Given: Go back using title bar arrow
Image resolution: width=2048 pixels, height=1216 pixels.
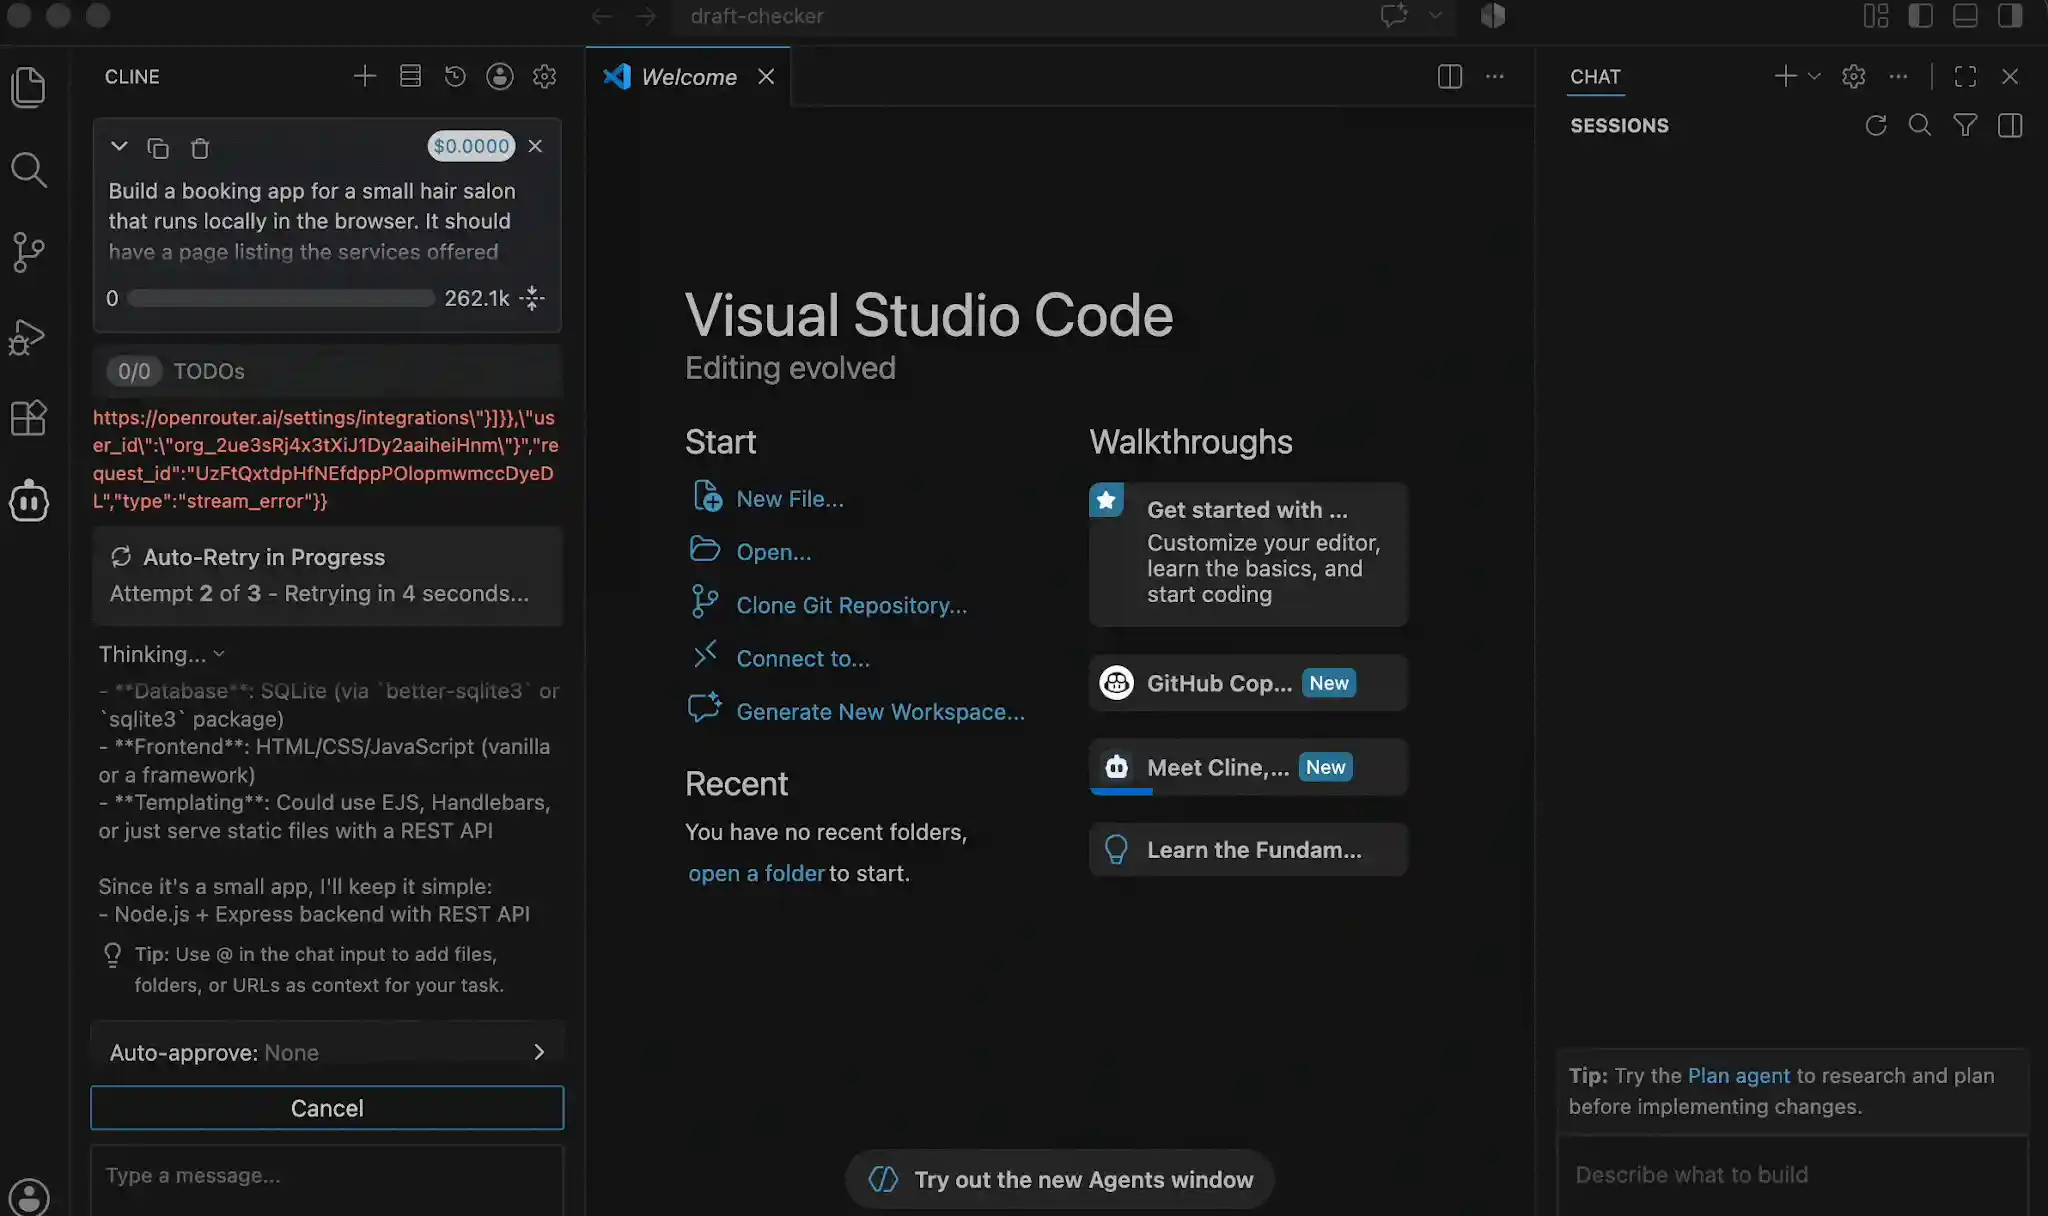Looking at the screenshot, I should click(602, 16).
